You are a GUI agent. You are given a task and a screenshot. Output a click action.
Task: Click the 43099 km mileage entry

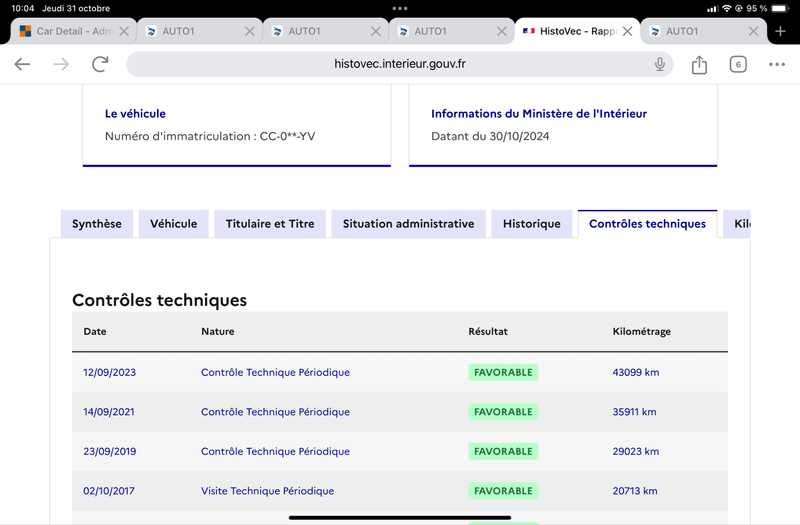(x=636, y=372)
